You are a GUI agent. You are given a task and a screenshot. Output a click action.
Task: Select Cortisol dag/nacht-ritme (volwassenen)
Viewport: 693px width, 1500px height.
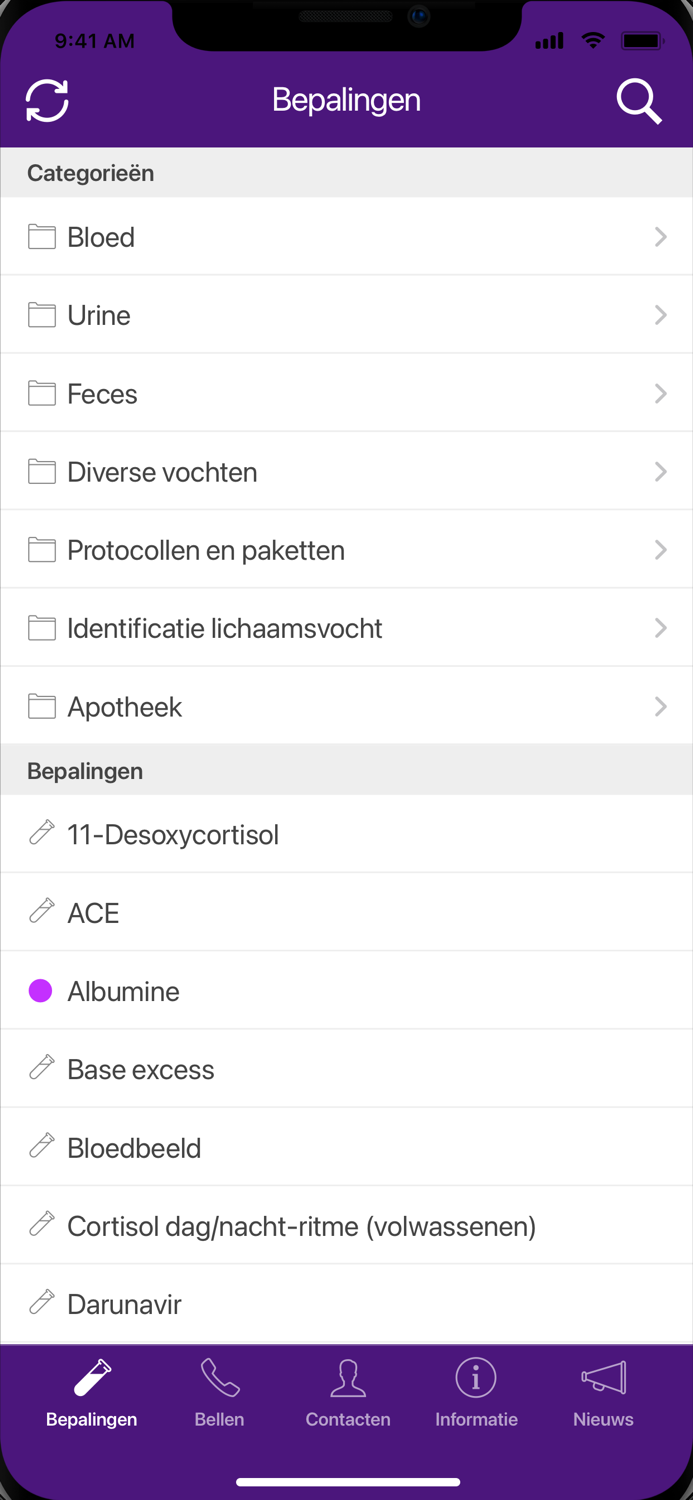tap(347, 1225)
